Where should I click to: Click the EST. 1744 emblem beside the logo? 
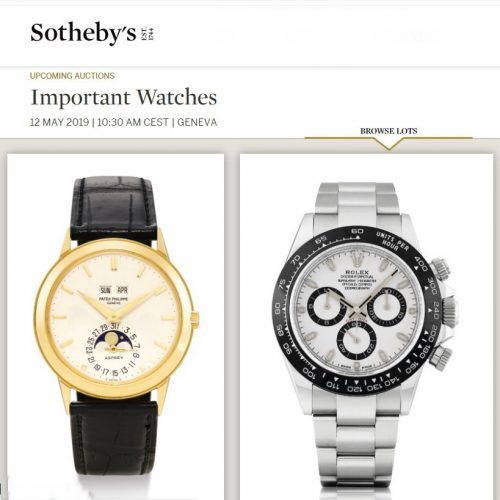(x=148, y=34)
